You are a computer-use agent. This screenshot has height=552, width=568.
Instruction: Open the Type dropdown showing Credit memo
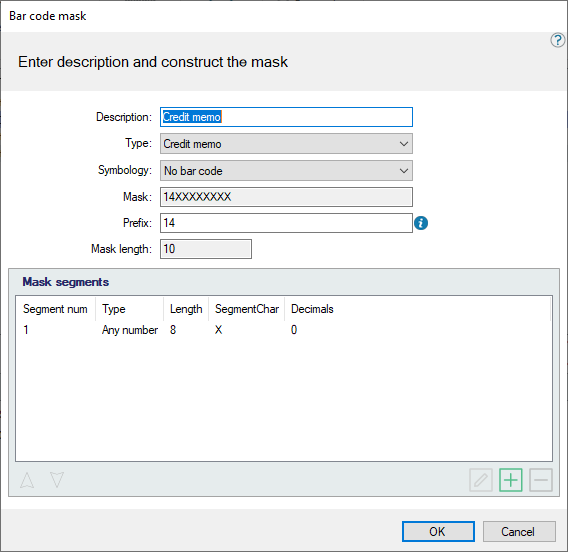point(286,144)
